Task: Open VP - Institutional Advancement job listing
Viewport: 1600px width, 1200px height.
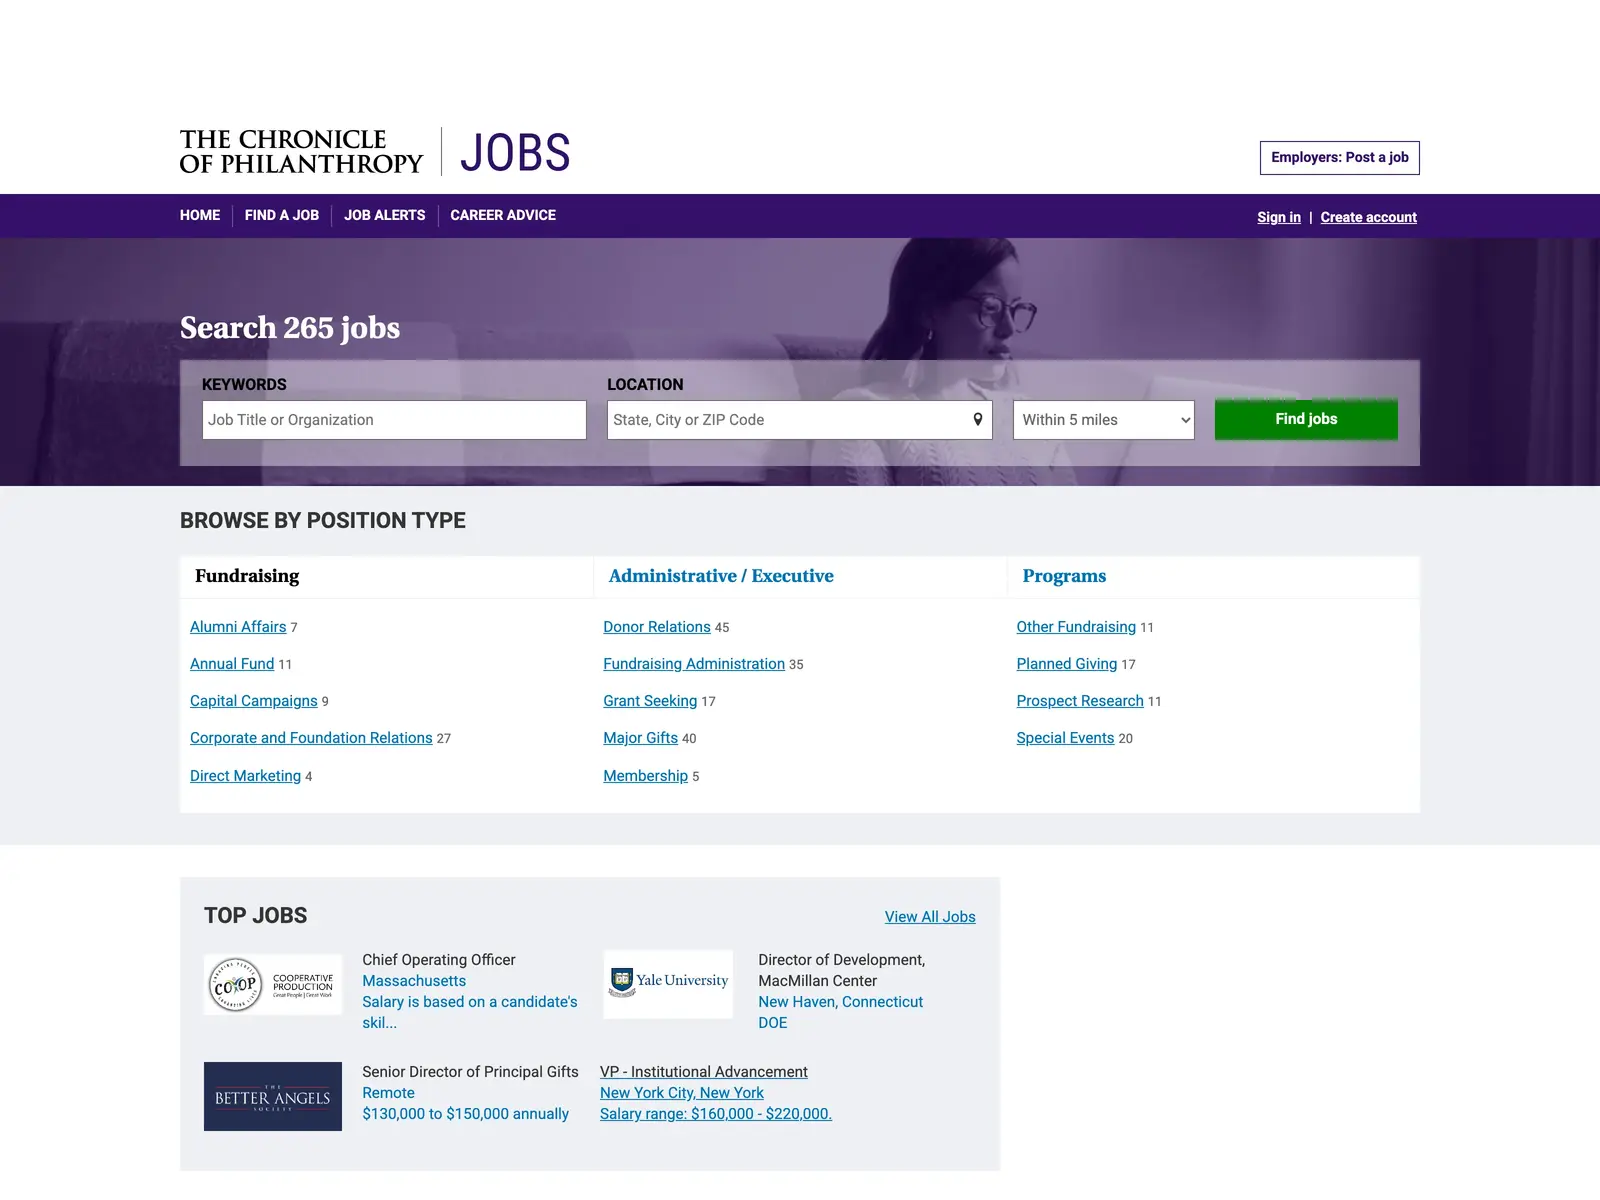Action: tap(704, 1072)
